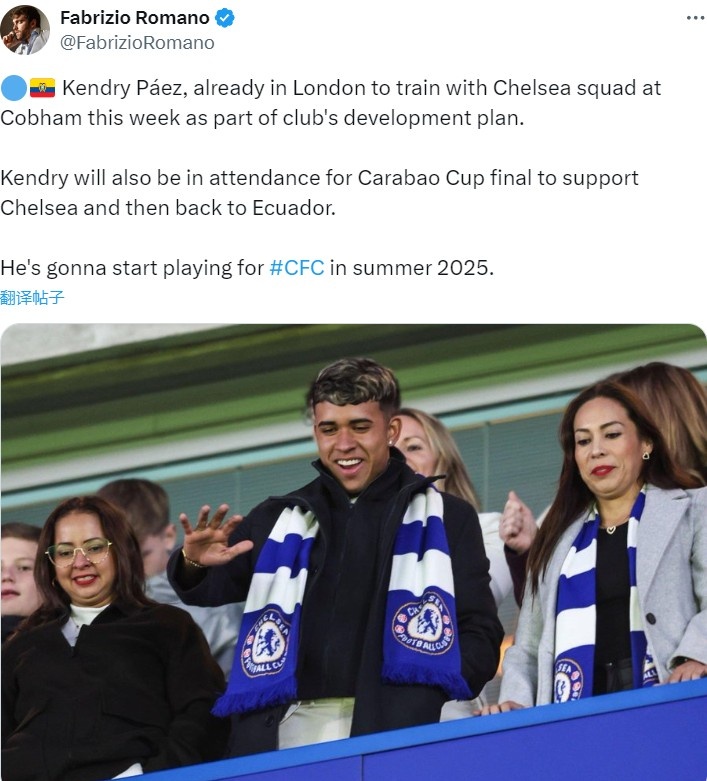Open the #CFC hashtag
The height and width of the screenshot is (781, 707).
(296, 268)
